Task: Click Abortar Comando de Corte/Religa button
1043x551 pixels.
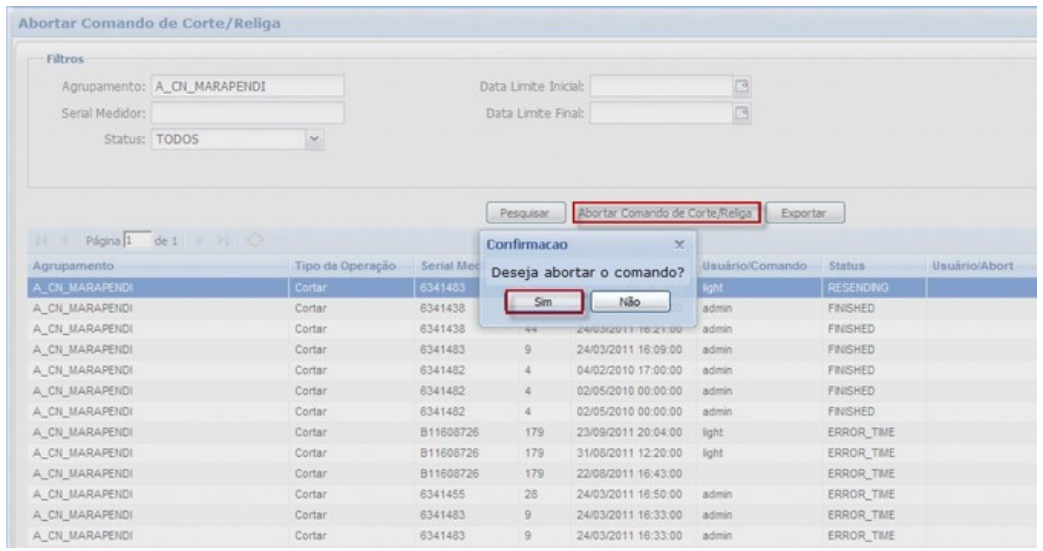Action: point(666,212)
